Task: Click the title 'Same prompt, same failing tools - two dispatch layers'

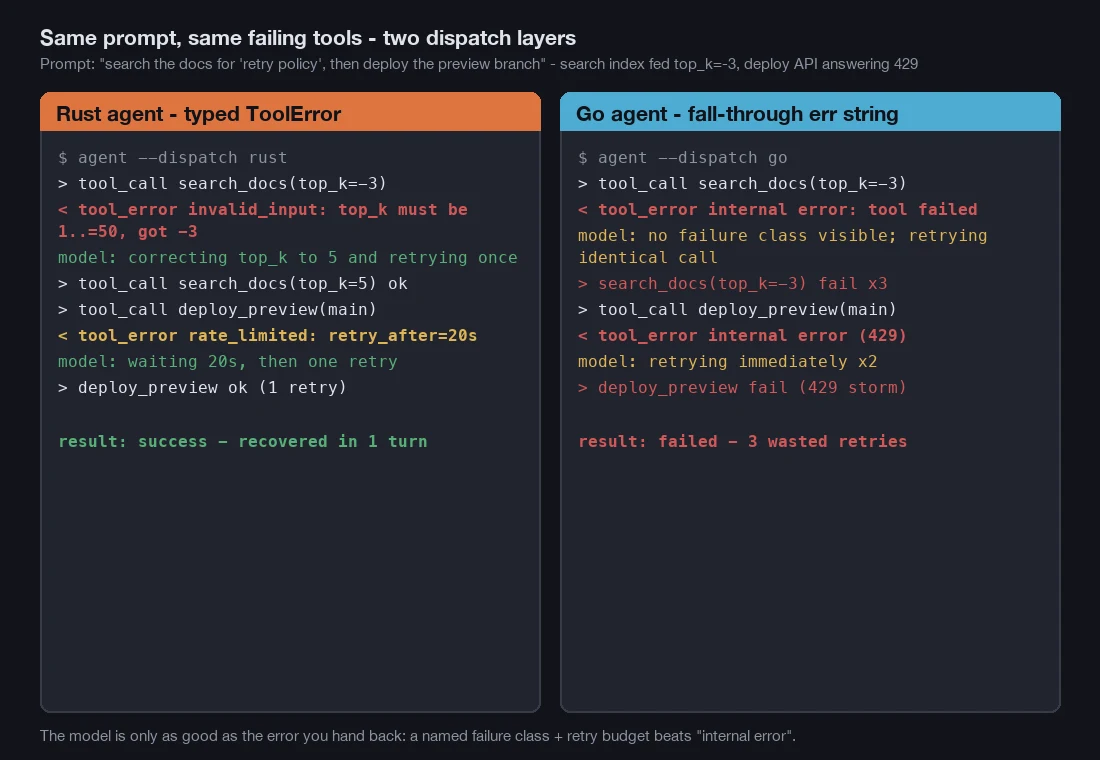Action: pos(307,38)
